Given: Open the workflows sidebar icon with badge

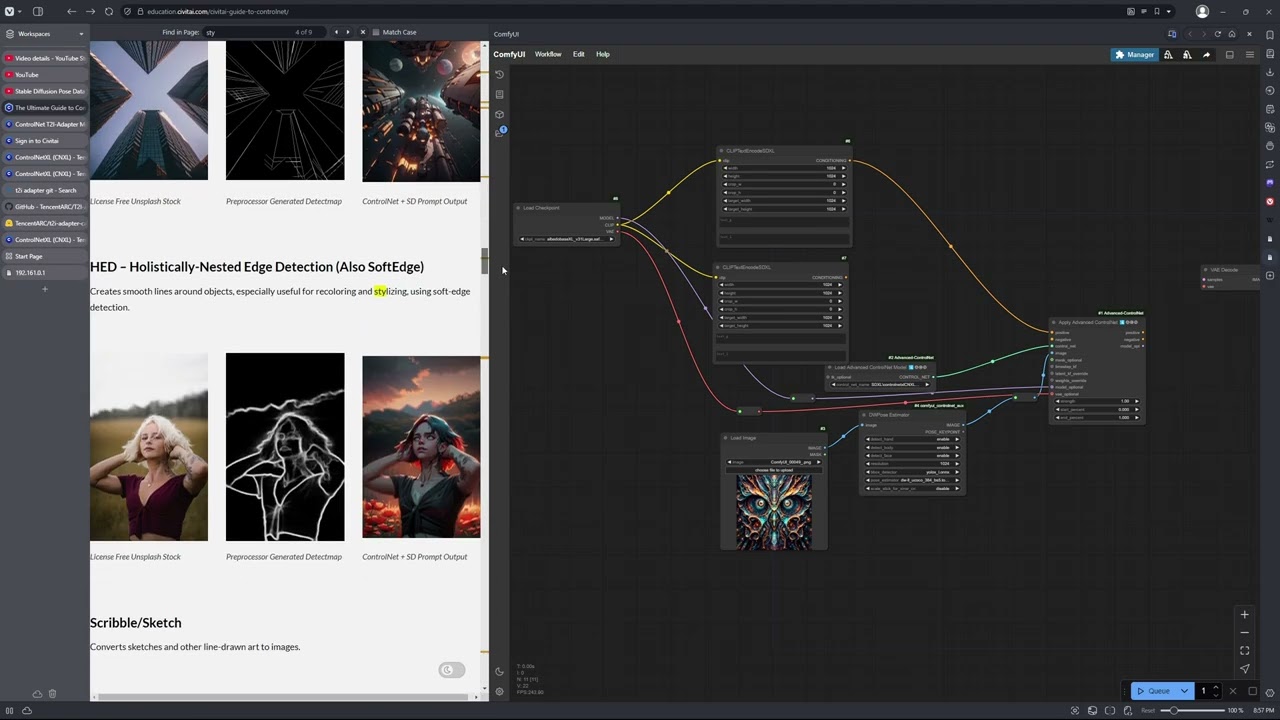Looking at the screenshot, I should tap(500, 132).
